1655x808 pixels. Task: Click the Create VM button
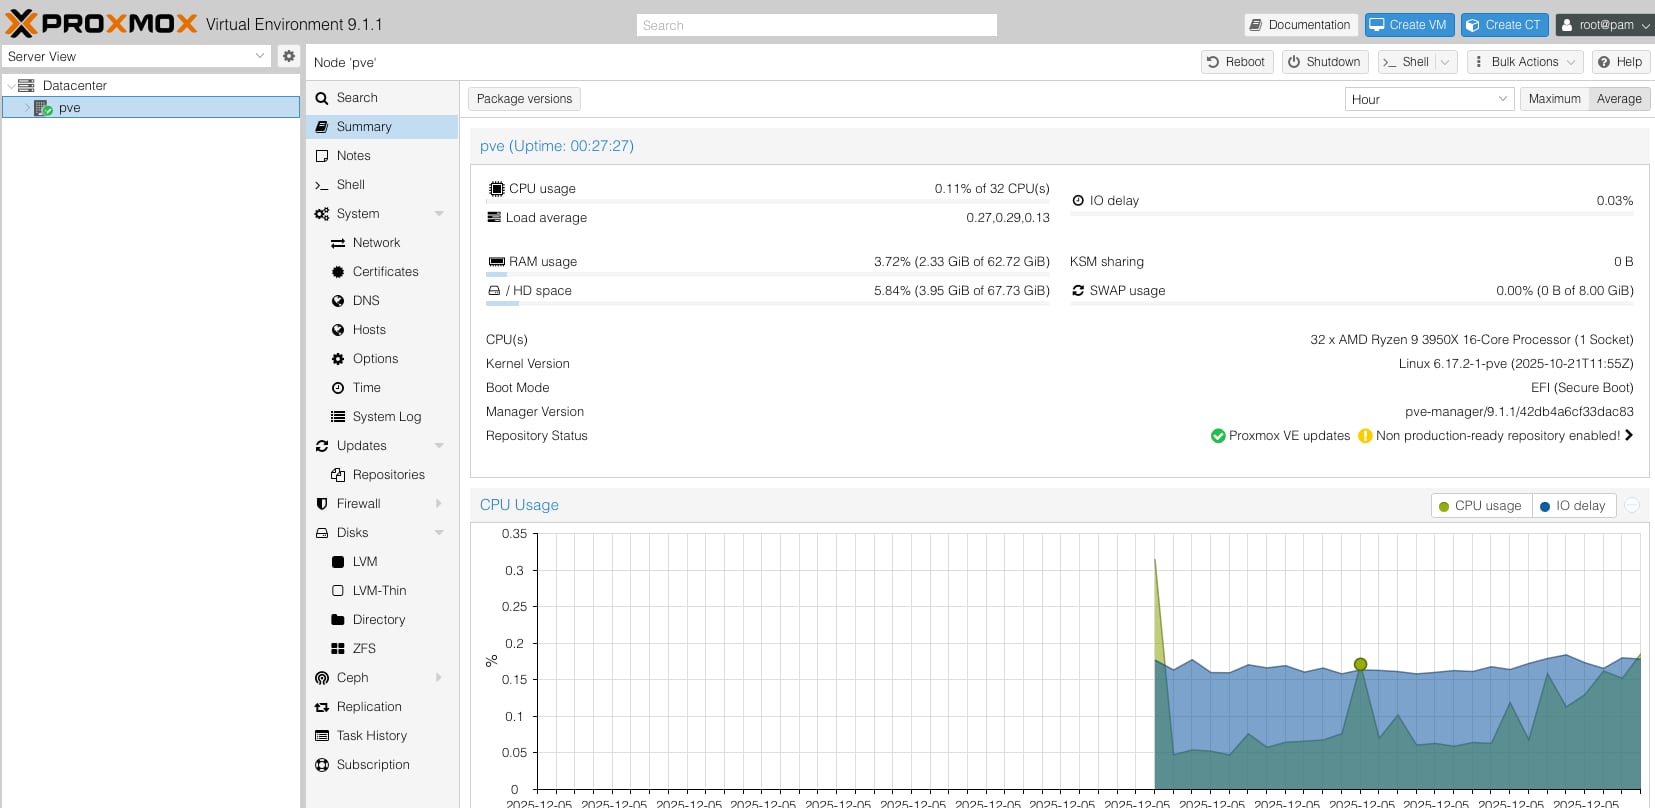coord(1408,25)
